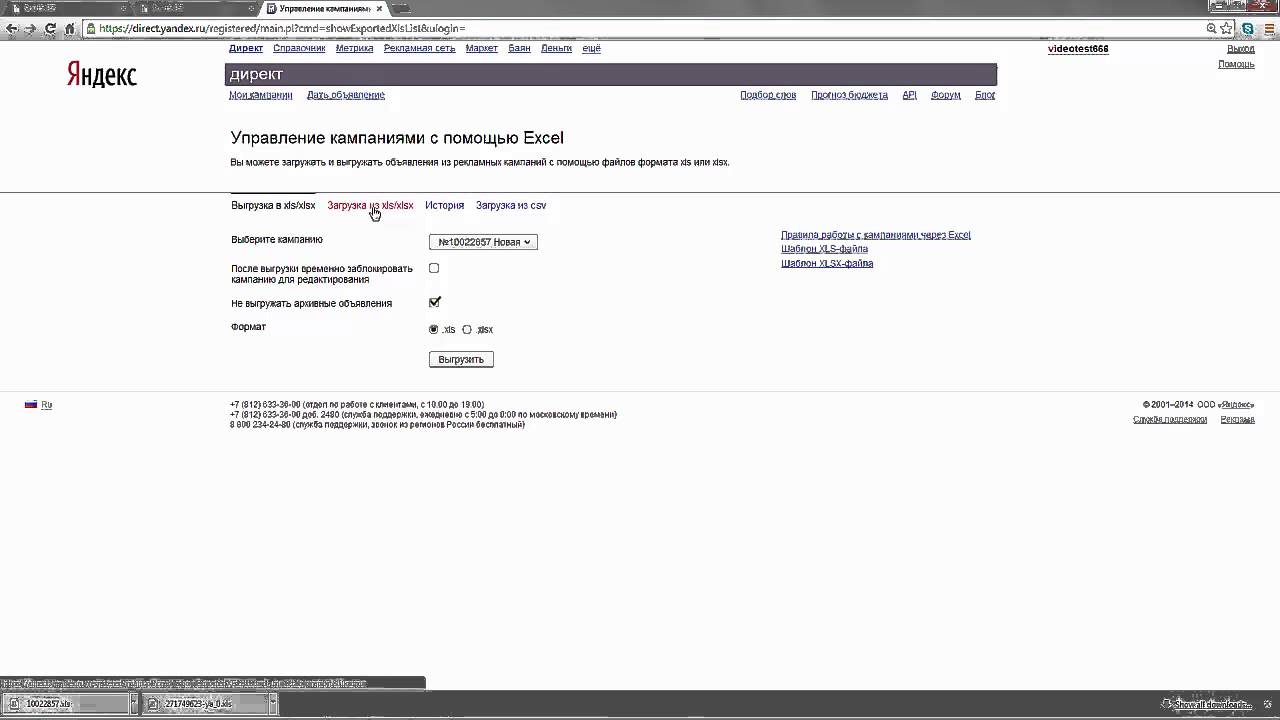Screen dimensions: 1280x720
Task: Select the .xls format radio button
Action: (433, 329)
